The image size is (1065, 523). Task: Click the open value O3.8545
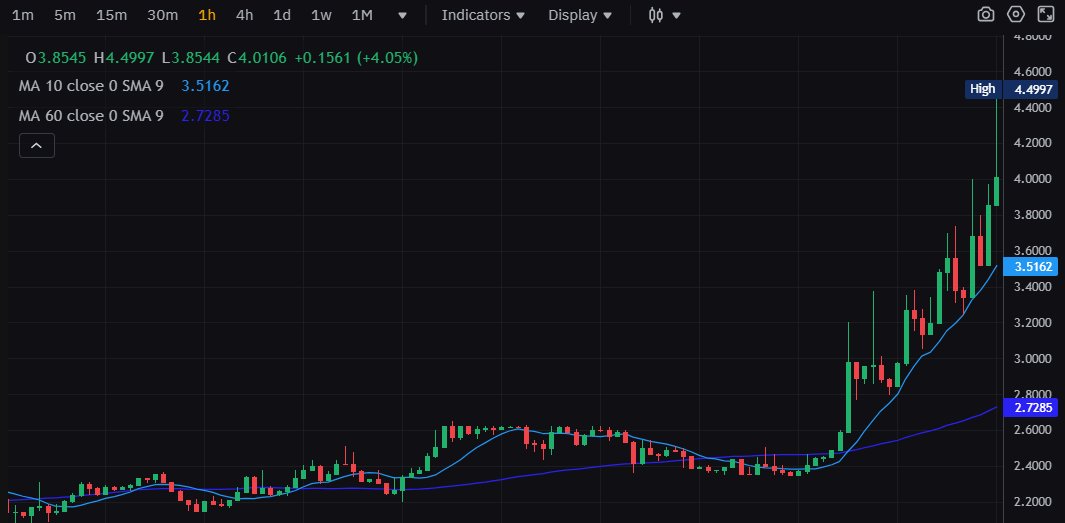tap(56, 58)
